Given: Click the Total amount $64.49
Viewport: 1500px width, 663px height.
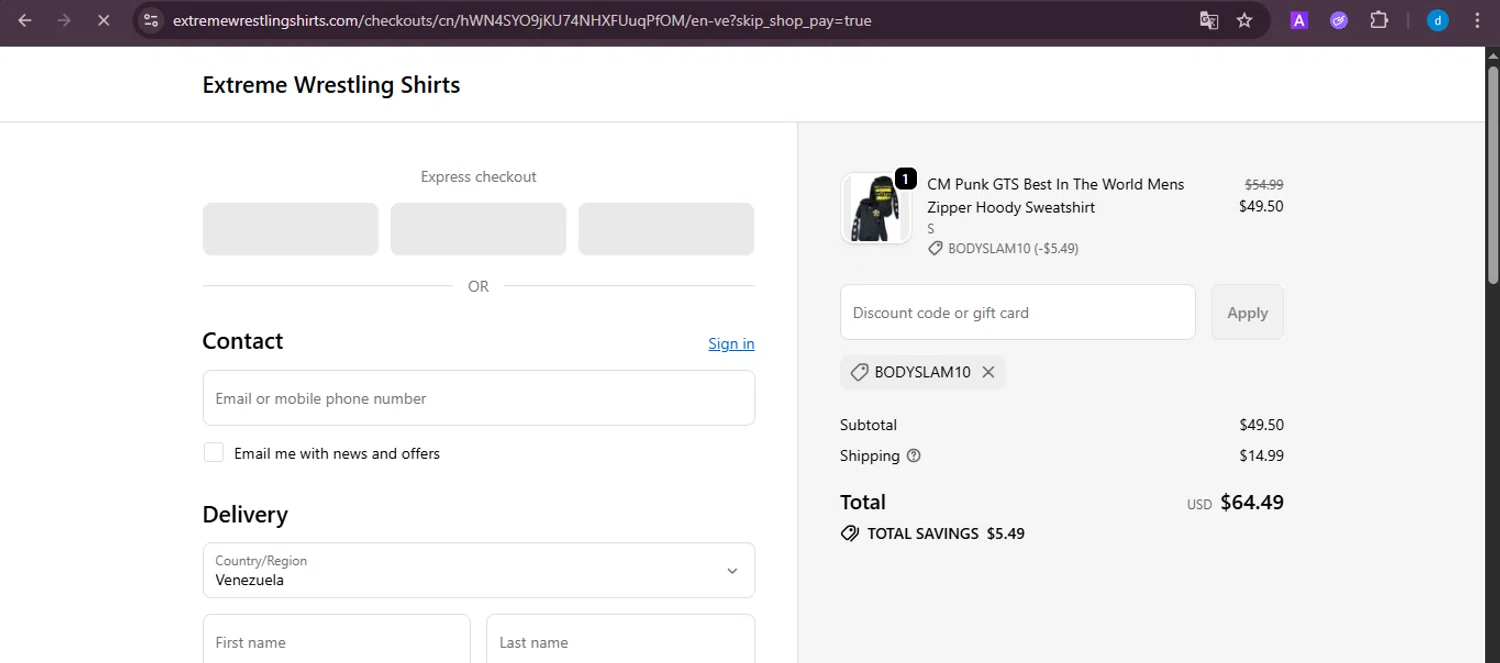Looking at the screenshot, I should tap(1252, 502).
